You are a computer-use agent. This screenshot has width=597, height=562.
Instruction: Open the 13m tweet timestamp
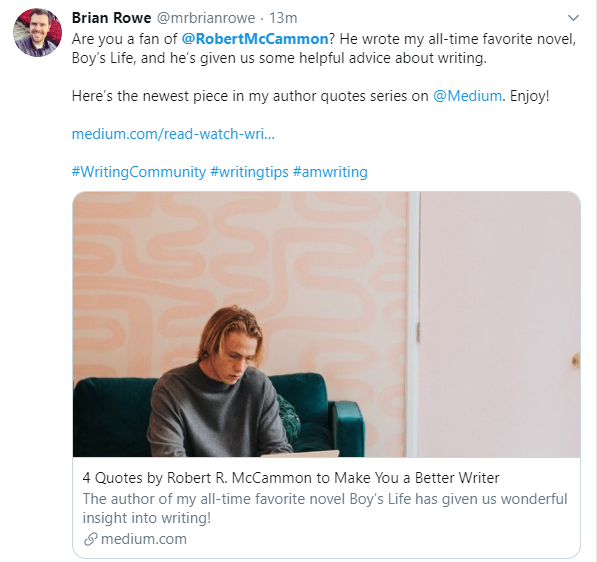[x=283, y=18]
